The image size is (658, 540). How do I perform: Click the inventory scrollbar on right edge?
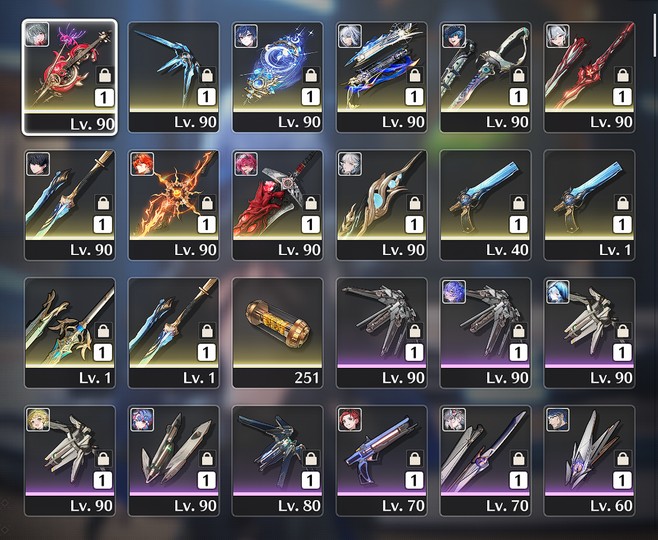tap(655, 36)
